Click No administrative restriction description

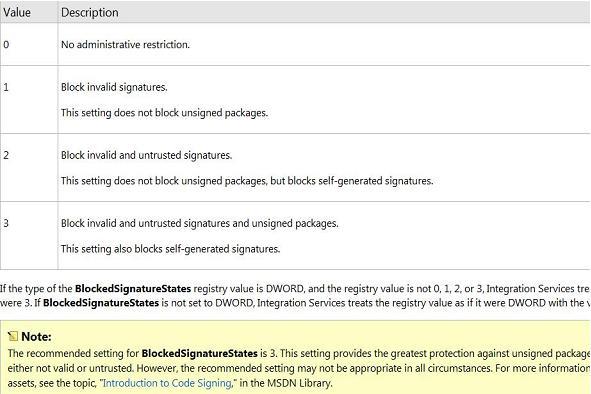pyautogui.click(x=125, y=44)
